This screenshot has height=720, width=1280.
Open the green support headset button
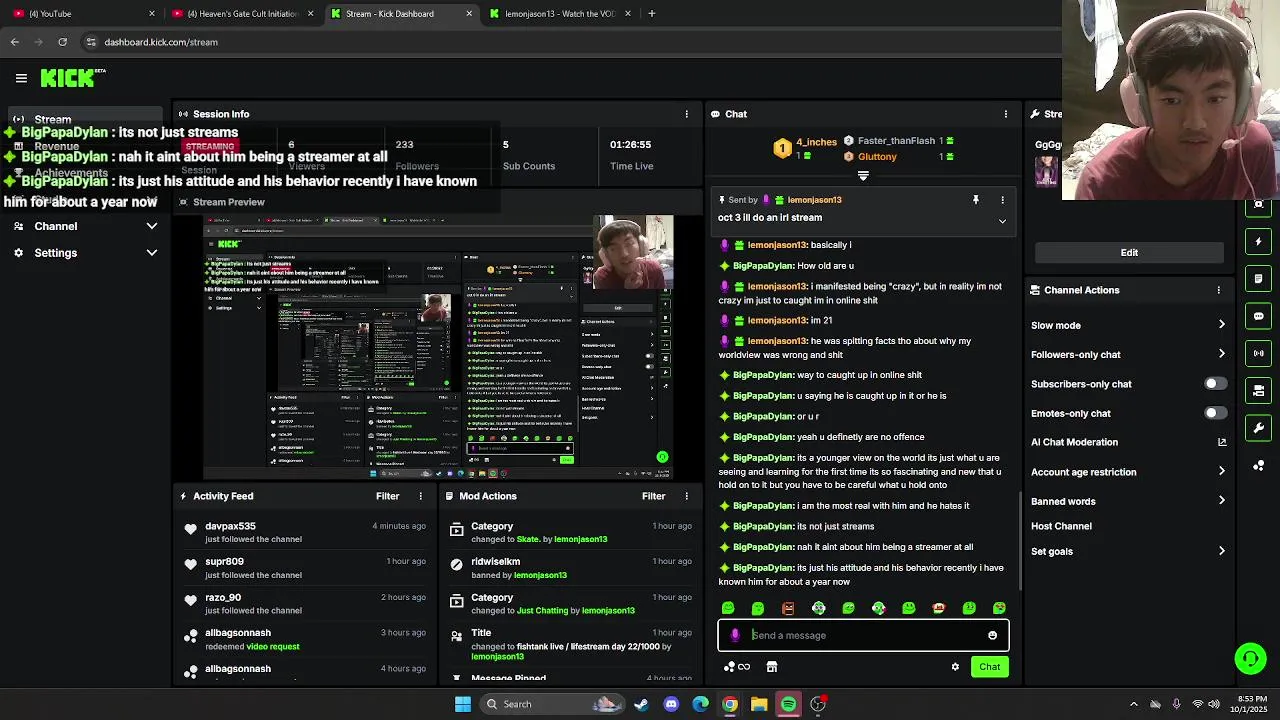1250,659
